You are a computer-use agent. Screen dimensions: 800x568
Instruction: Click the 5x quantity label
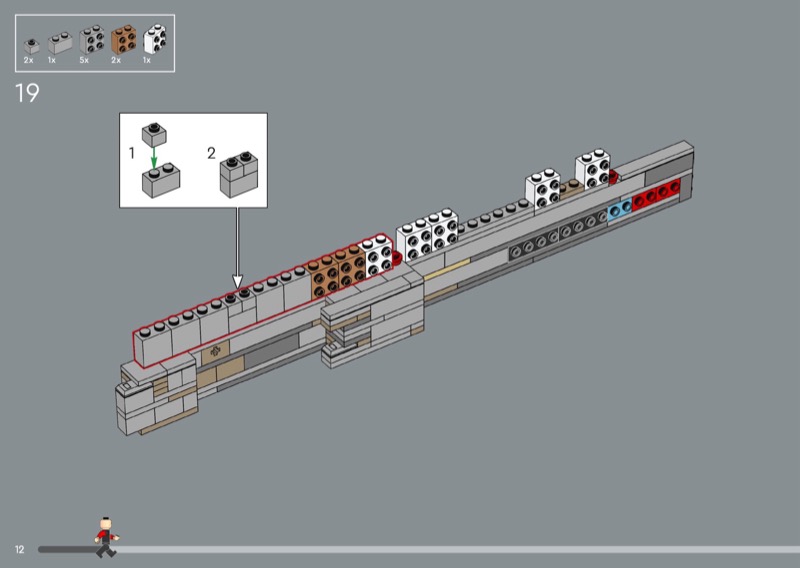pyautogui.click(x=84, y=62)
